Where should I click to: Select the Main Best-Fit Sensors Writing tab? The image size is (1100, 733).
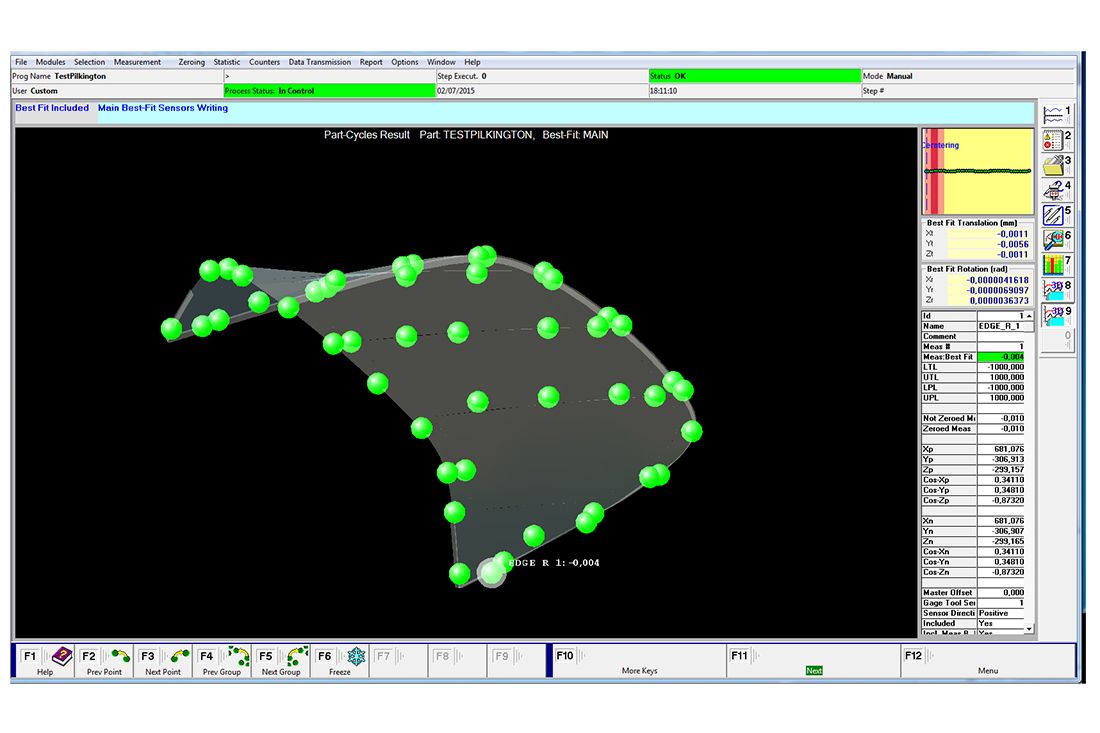click(x=163, y=108)
